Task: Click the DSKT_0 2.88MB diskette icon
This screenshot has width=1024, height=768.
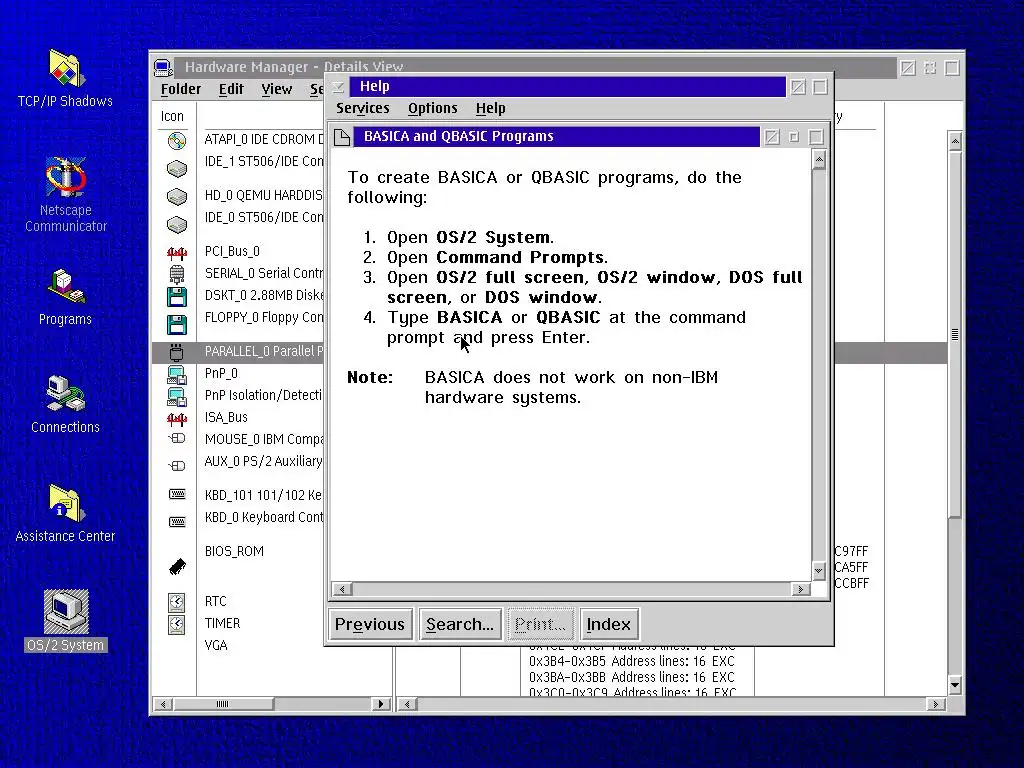Action: (x=176, y=296)
